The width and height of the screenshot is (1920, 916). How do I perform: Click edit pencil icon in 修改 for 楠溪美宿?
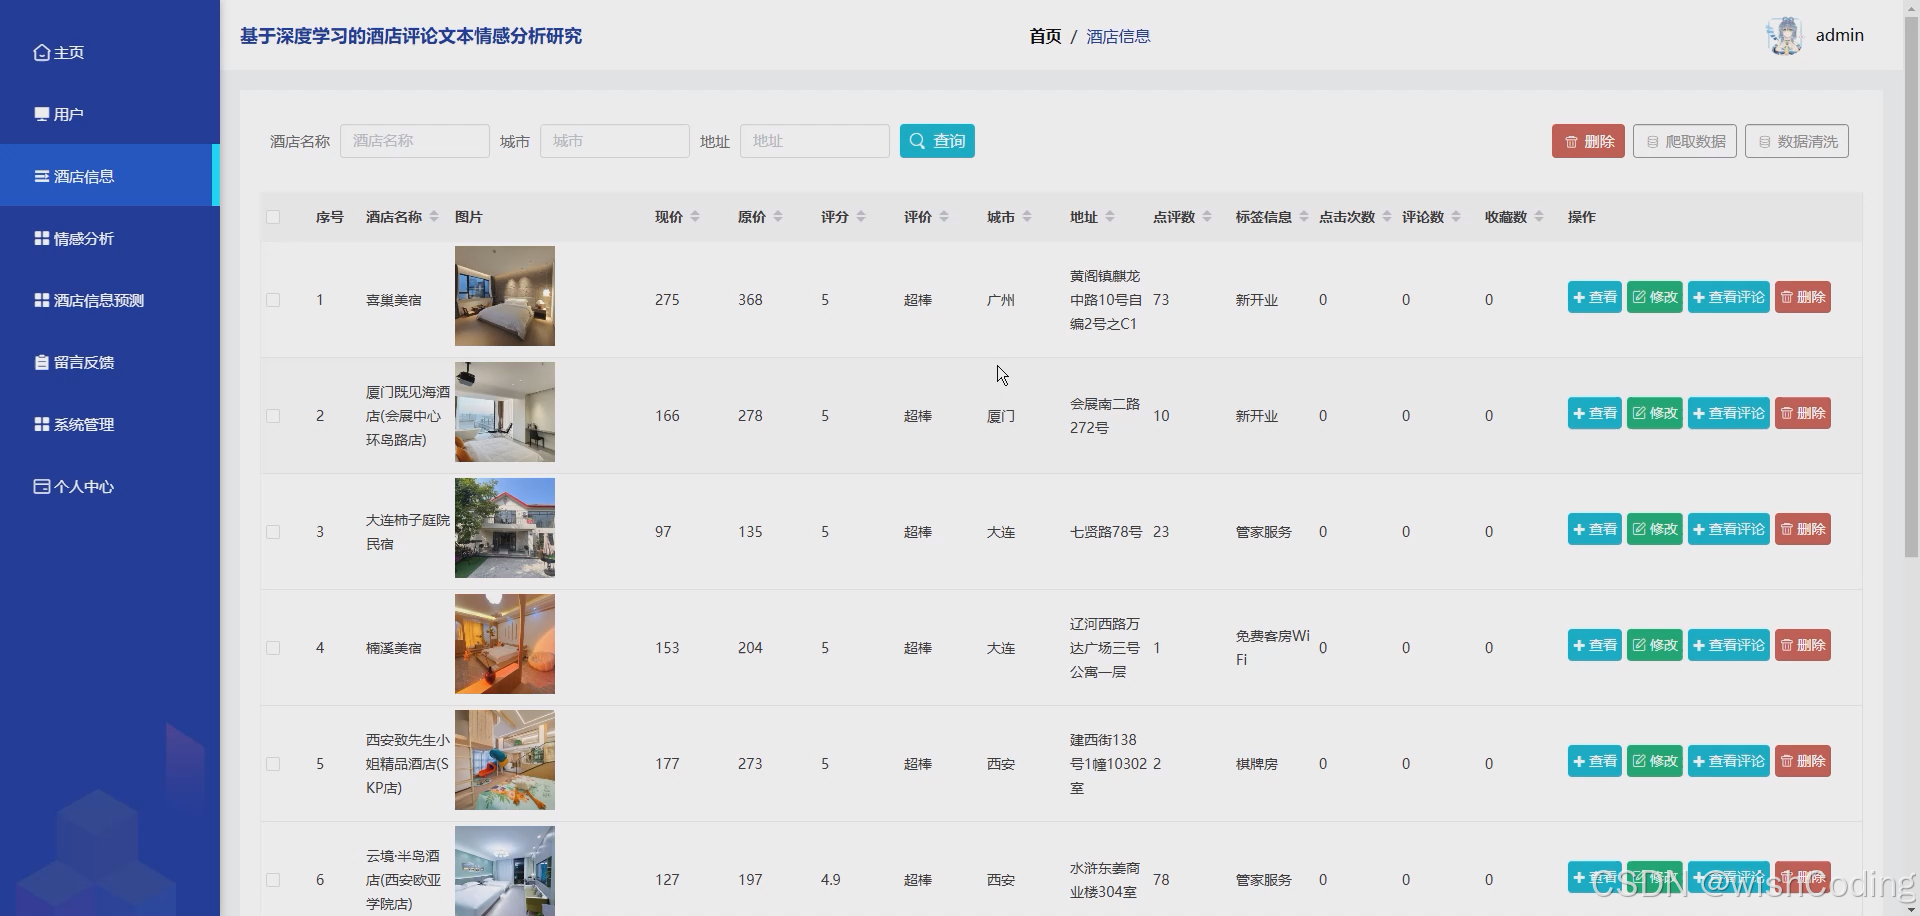pyautogui.click(x=1639, y=645)
